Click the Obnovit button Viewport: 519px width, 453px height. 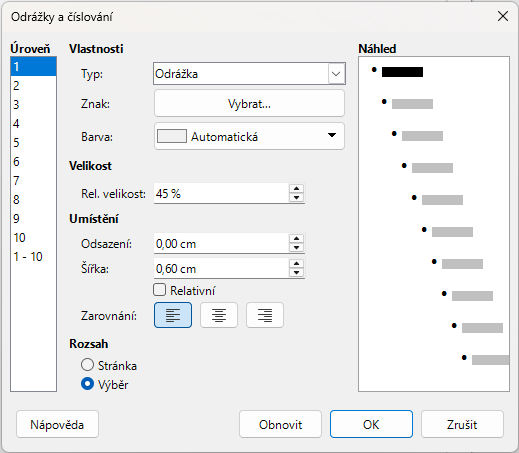click(x=280, y=424)
